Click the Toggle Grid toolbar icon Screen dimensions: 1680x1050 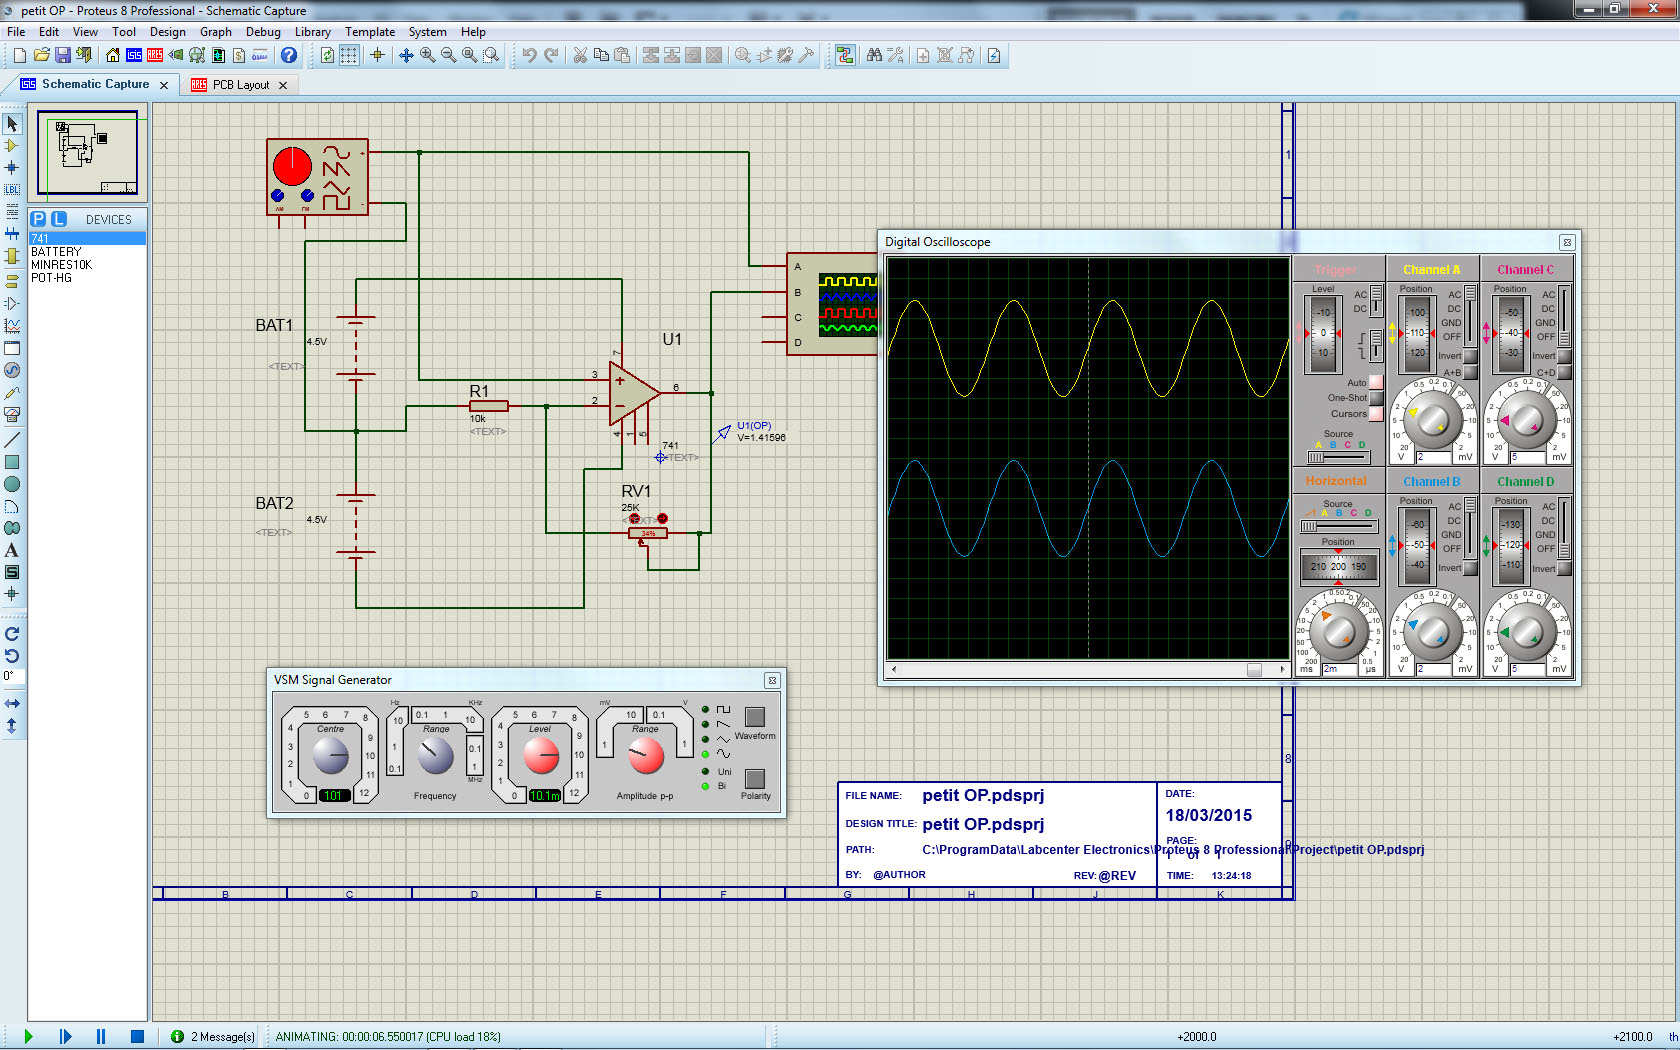coord(349,56)
